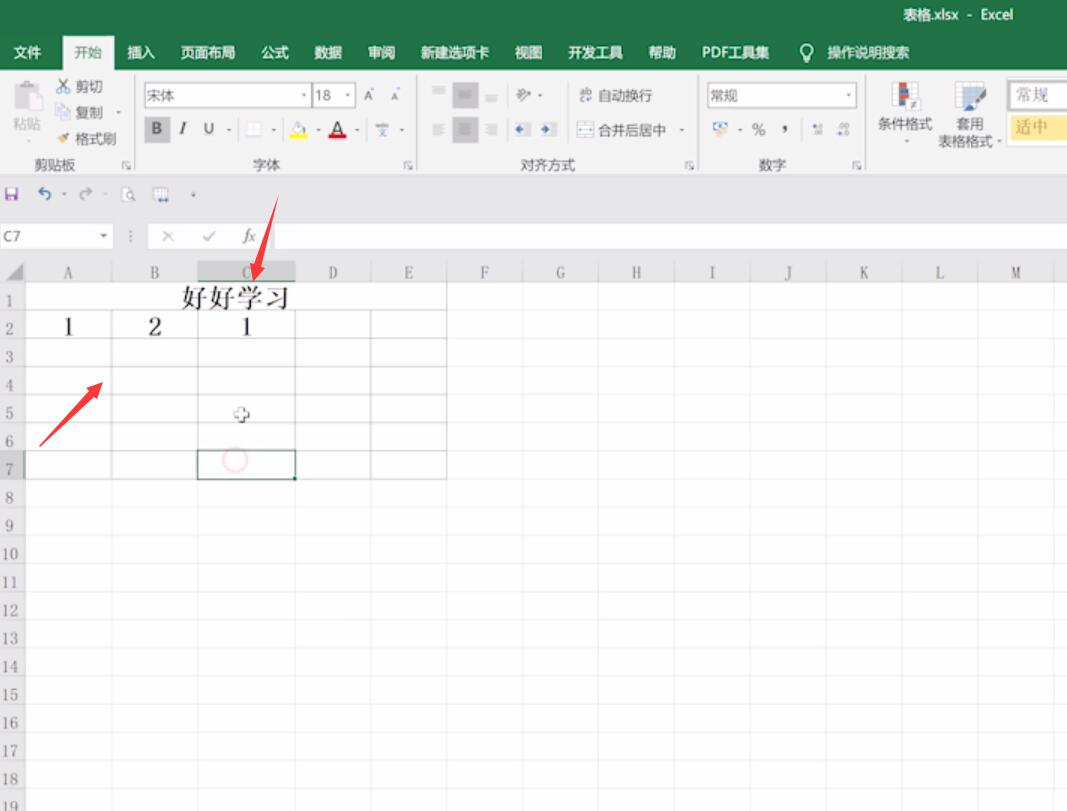Viewport: 1067px width, 811px height.
Task: Select the 适中 (Neutral) cell style swatch
Action: 1037,127
